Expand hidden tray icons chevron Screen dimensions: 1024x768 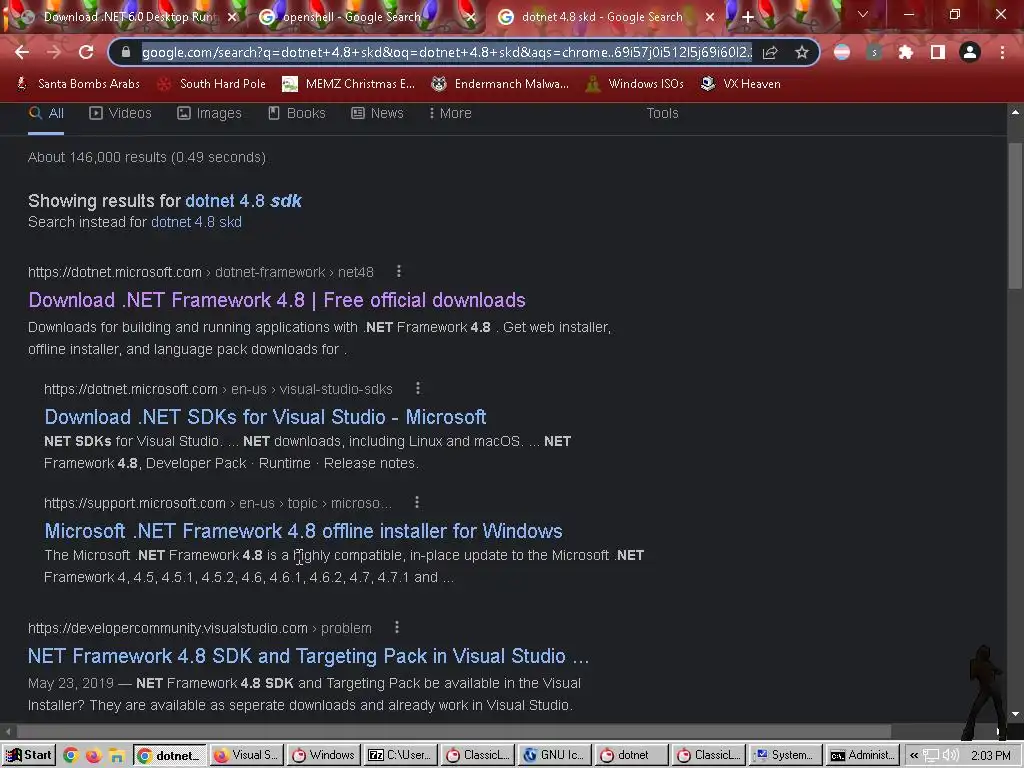(x=914, y=756)
